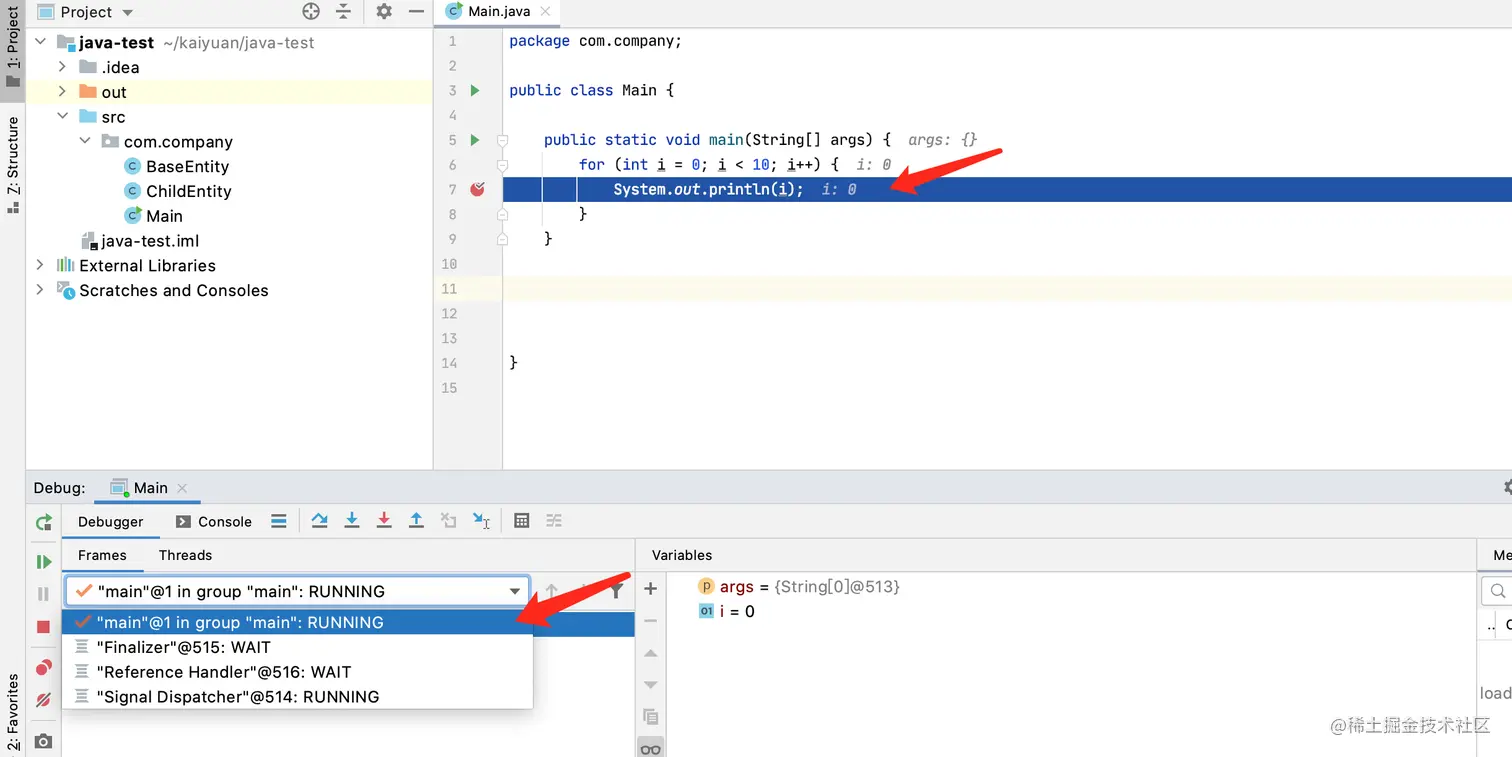Open the Frames tab

102,555
